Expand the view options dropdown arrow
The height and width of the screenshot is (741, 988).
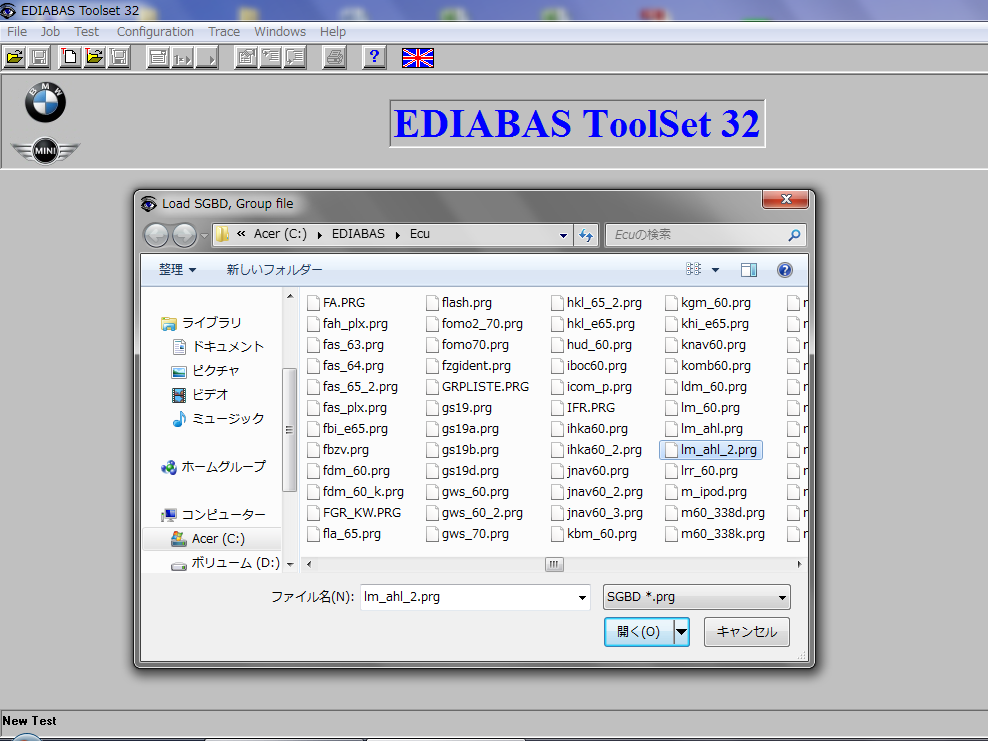point(715,270)
